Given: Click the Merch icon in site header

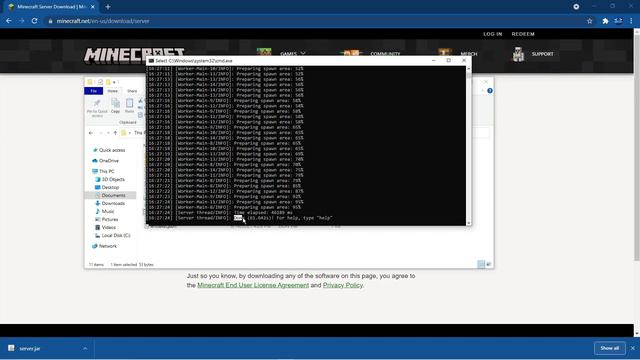Looking at the screenshot, I should point(444,52).
